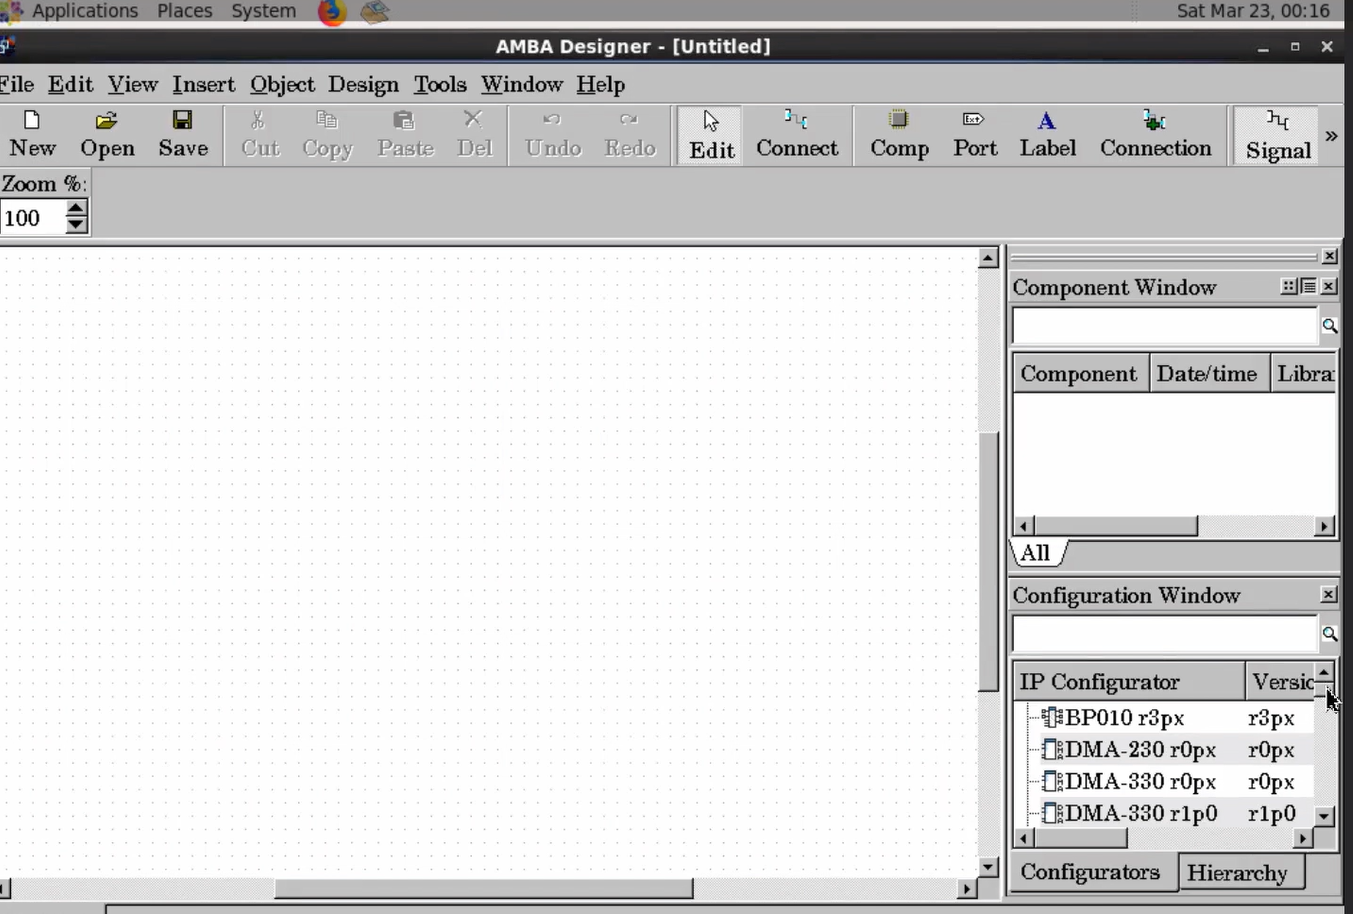Pick the Label text tool

[x=1047, y=135]
